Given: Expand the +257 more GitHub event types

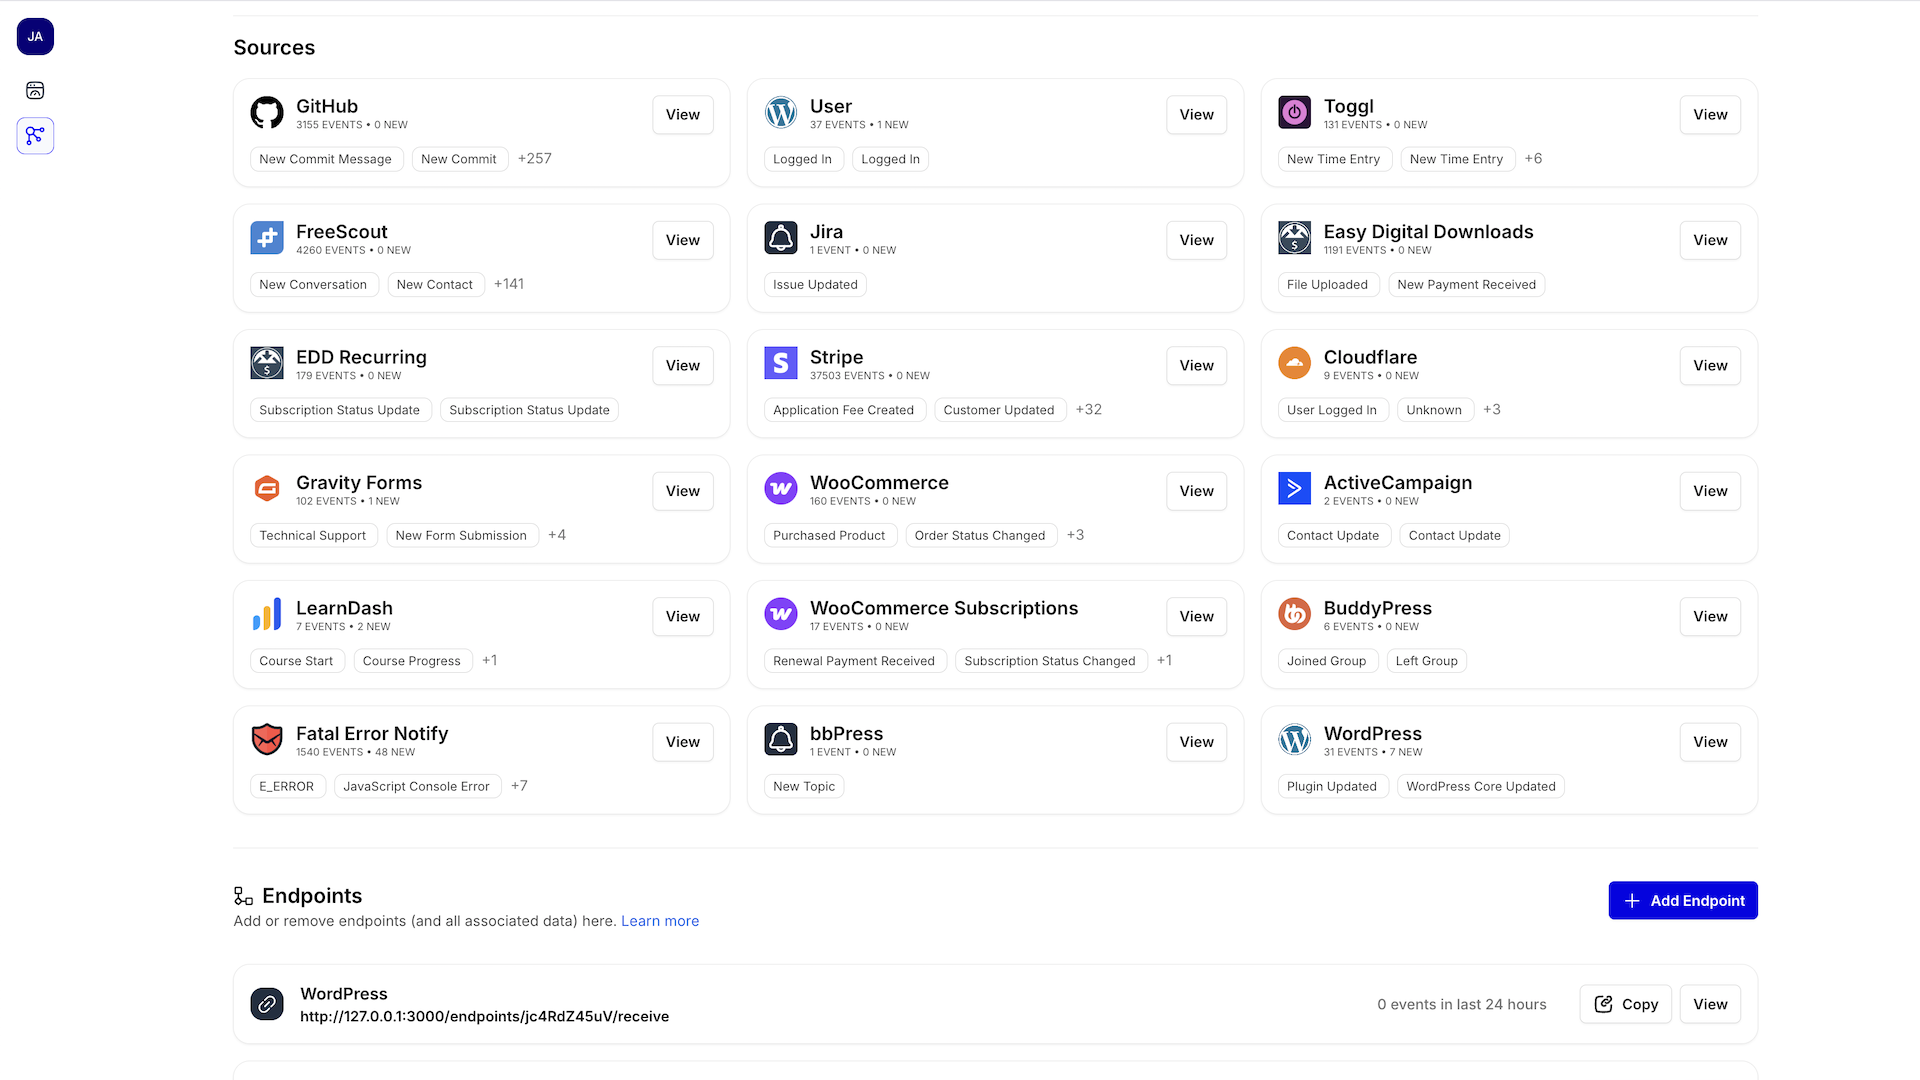Looking at the screenshot, I should (x=535, y=159).
